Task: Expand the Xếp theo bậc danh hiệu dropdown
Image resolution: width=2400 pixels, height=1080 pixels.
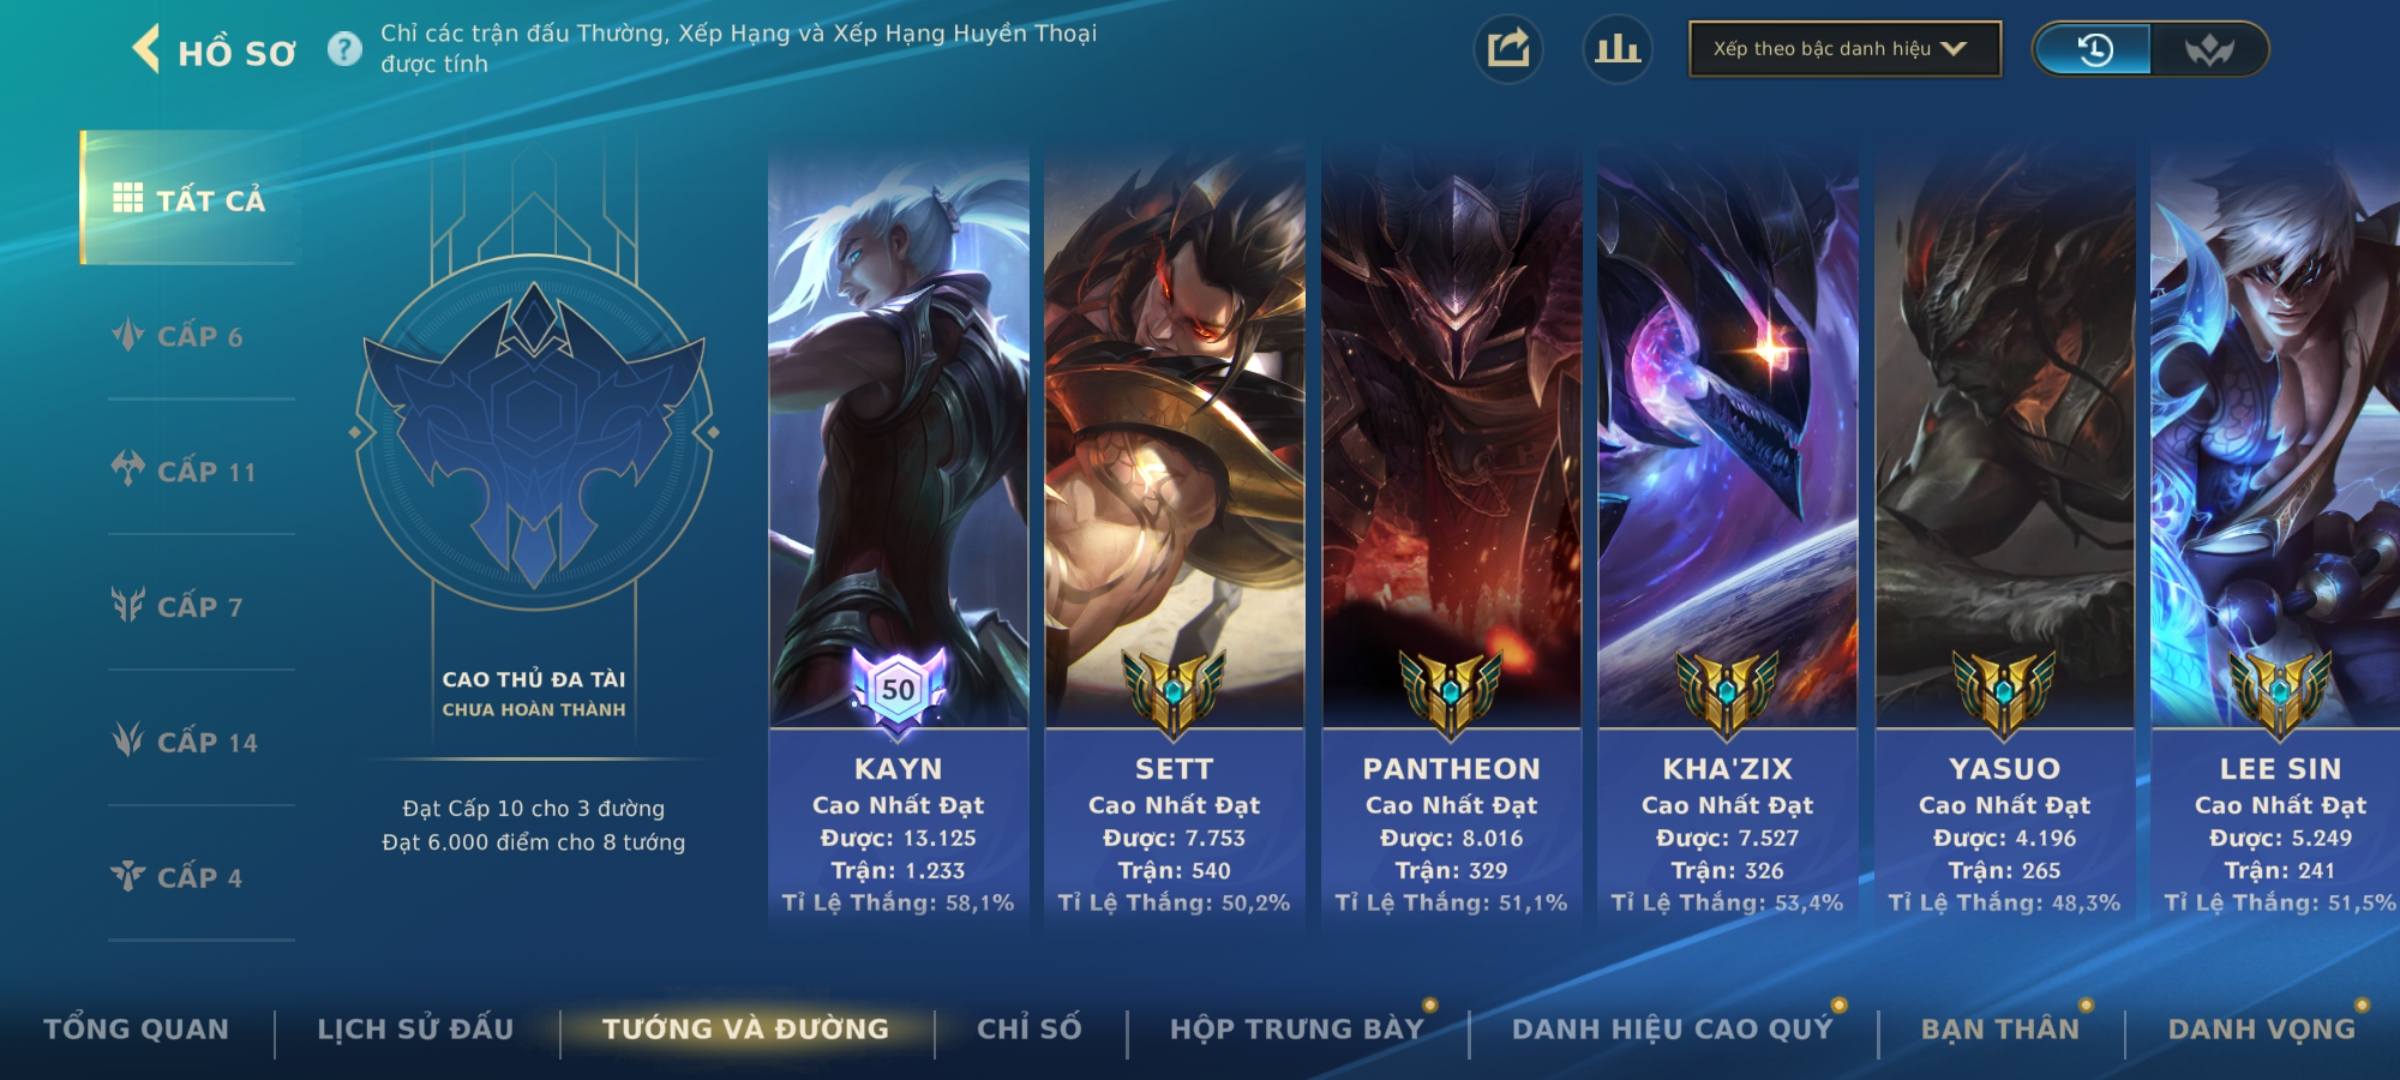Action: point(1845,49)
